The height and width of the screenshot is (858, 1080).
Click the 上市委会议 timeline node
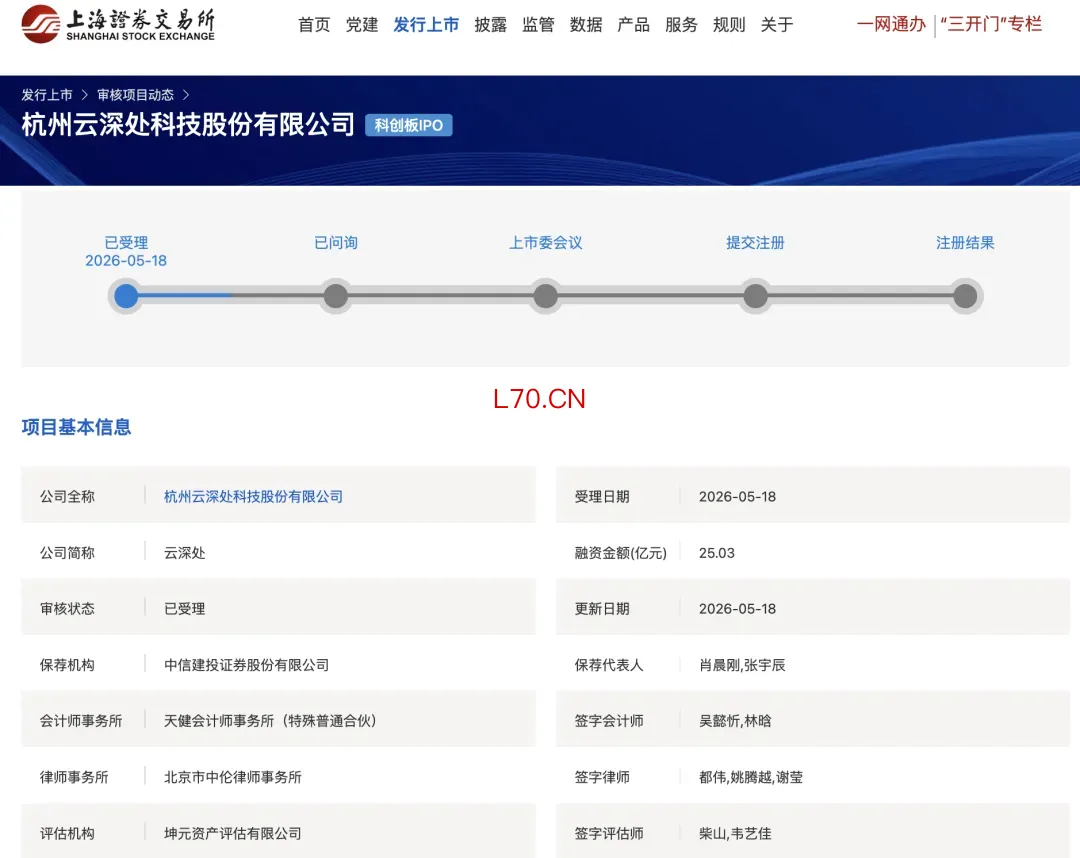546,296
